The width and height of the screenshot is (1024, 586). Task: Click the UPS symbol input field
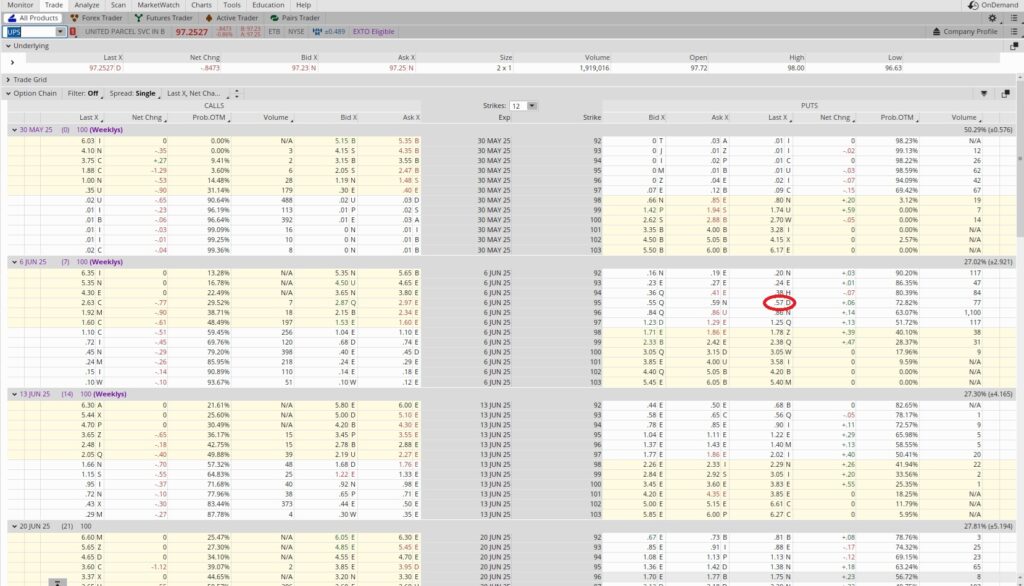click(30, 31)
